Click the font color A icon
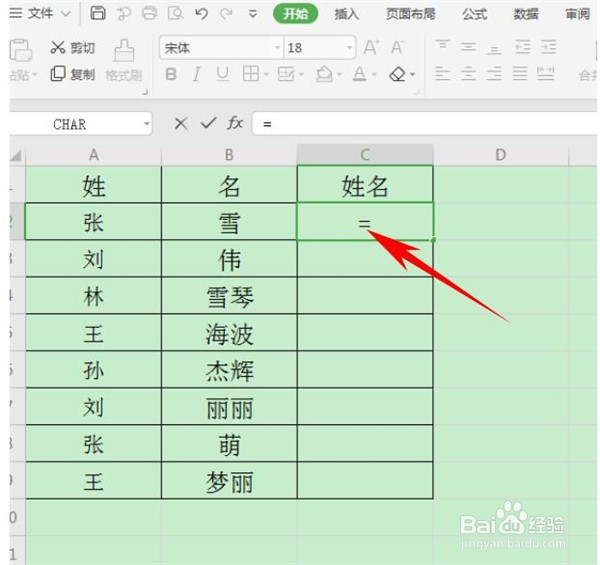Image resolution: width=600 pixels, height=565 pixels. coord(359,73)
